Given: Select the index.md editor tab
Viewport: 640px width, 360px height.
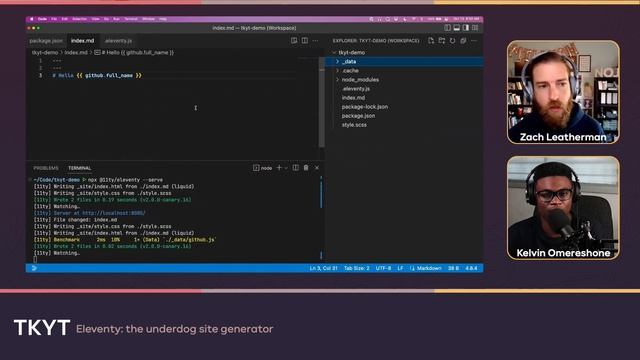Looking at the screenshot, I should click(x=83, y=41).
